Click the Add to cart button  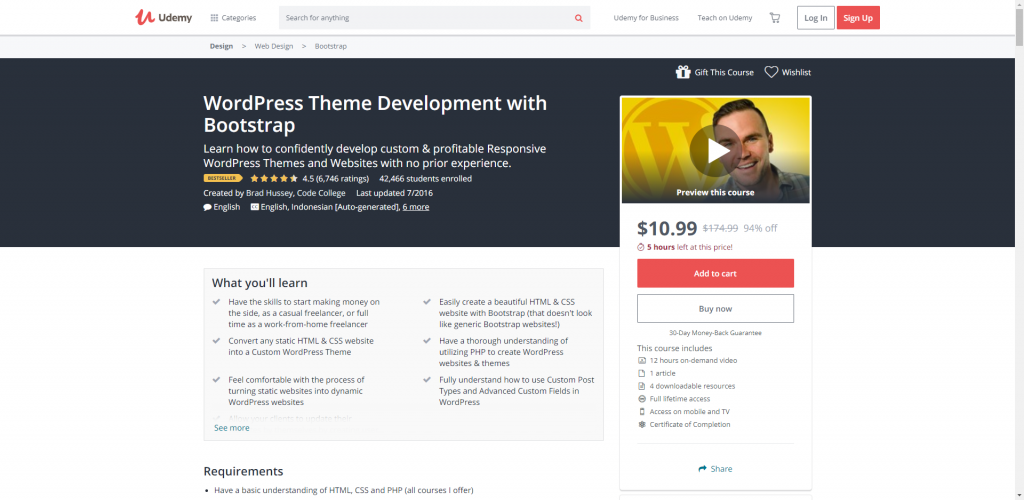[x=715, y=273]
